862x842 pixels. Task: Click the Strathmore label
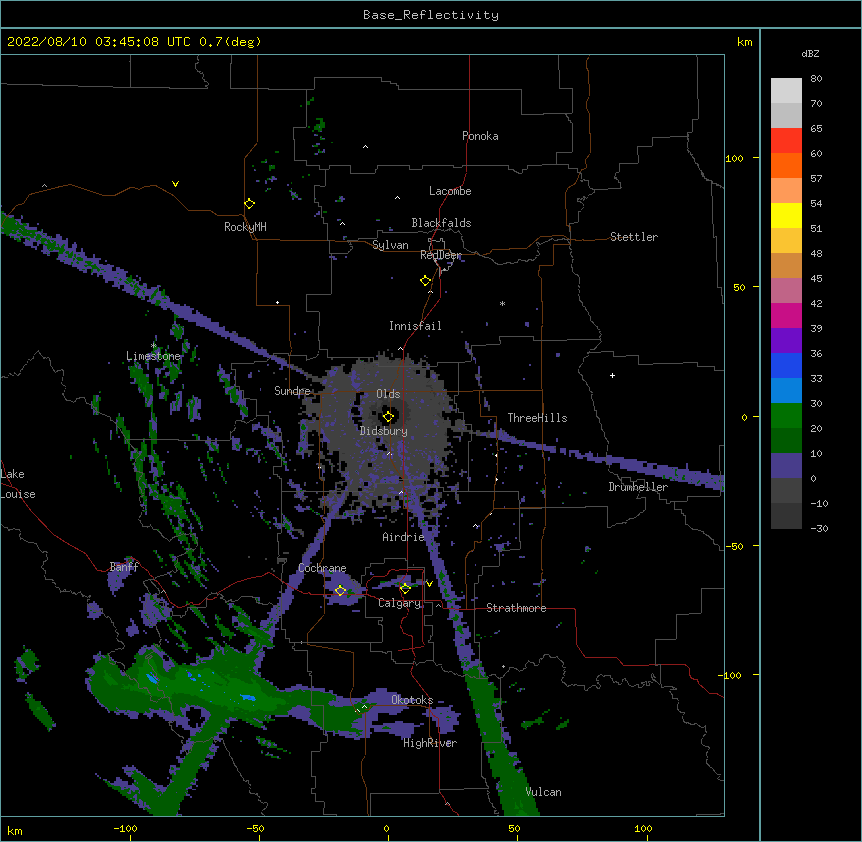tap(516, 608)
